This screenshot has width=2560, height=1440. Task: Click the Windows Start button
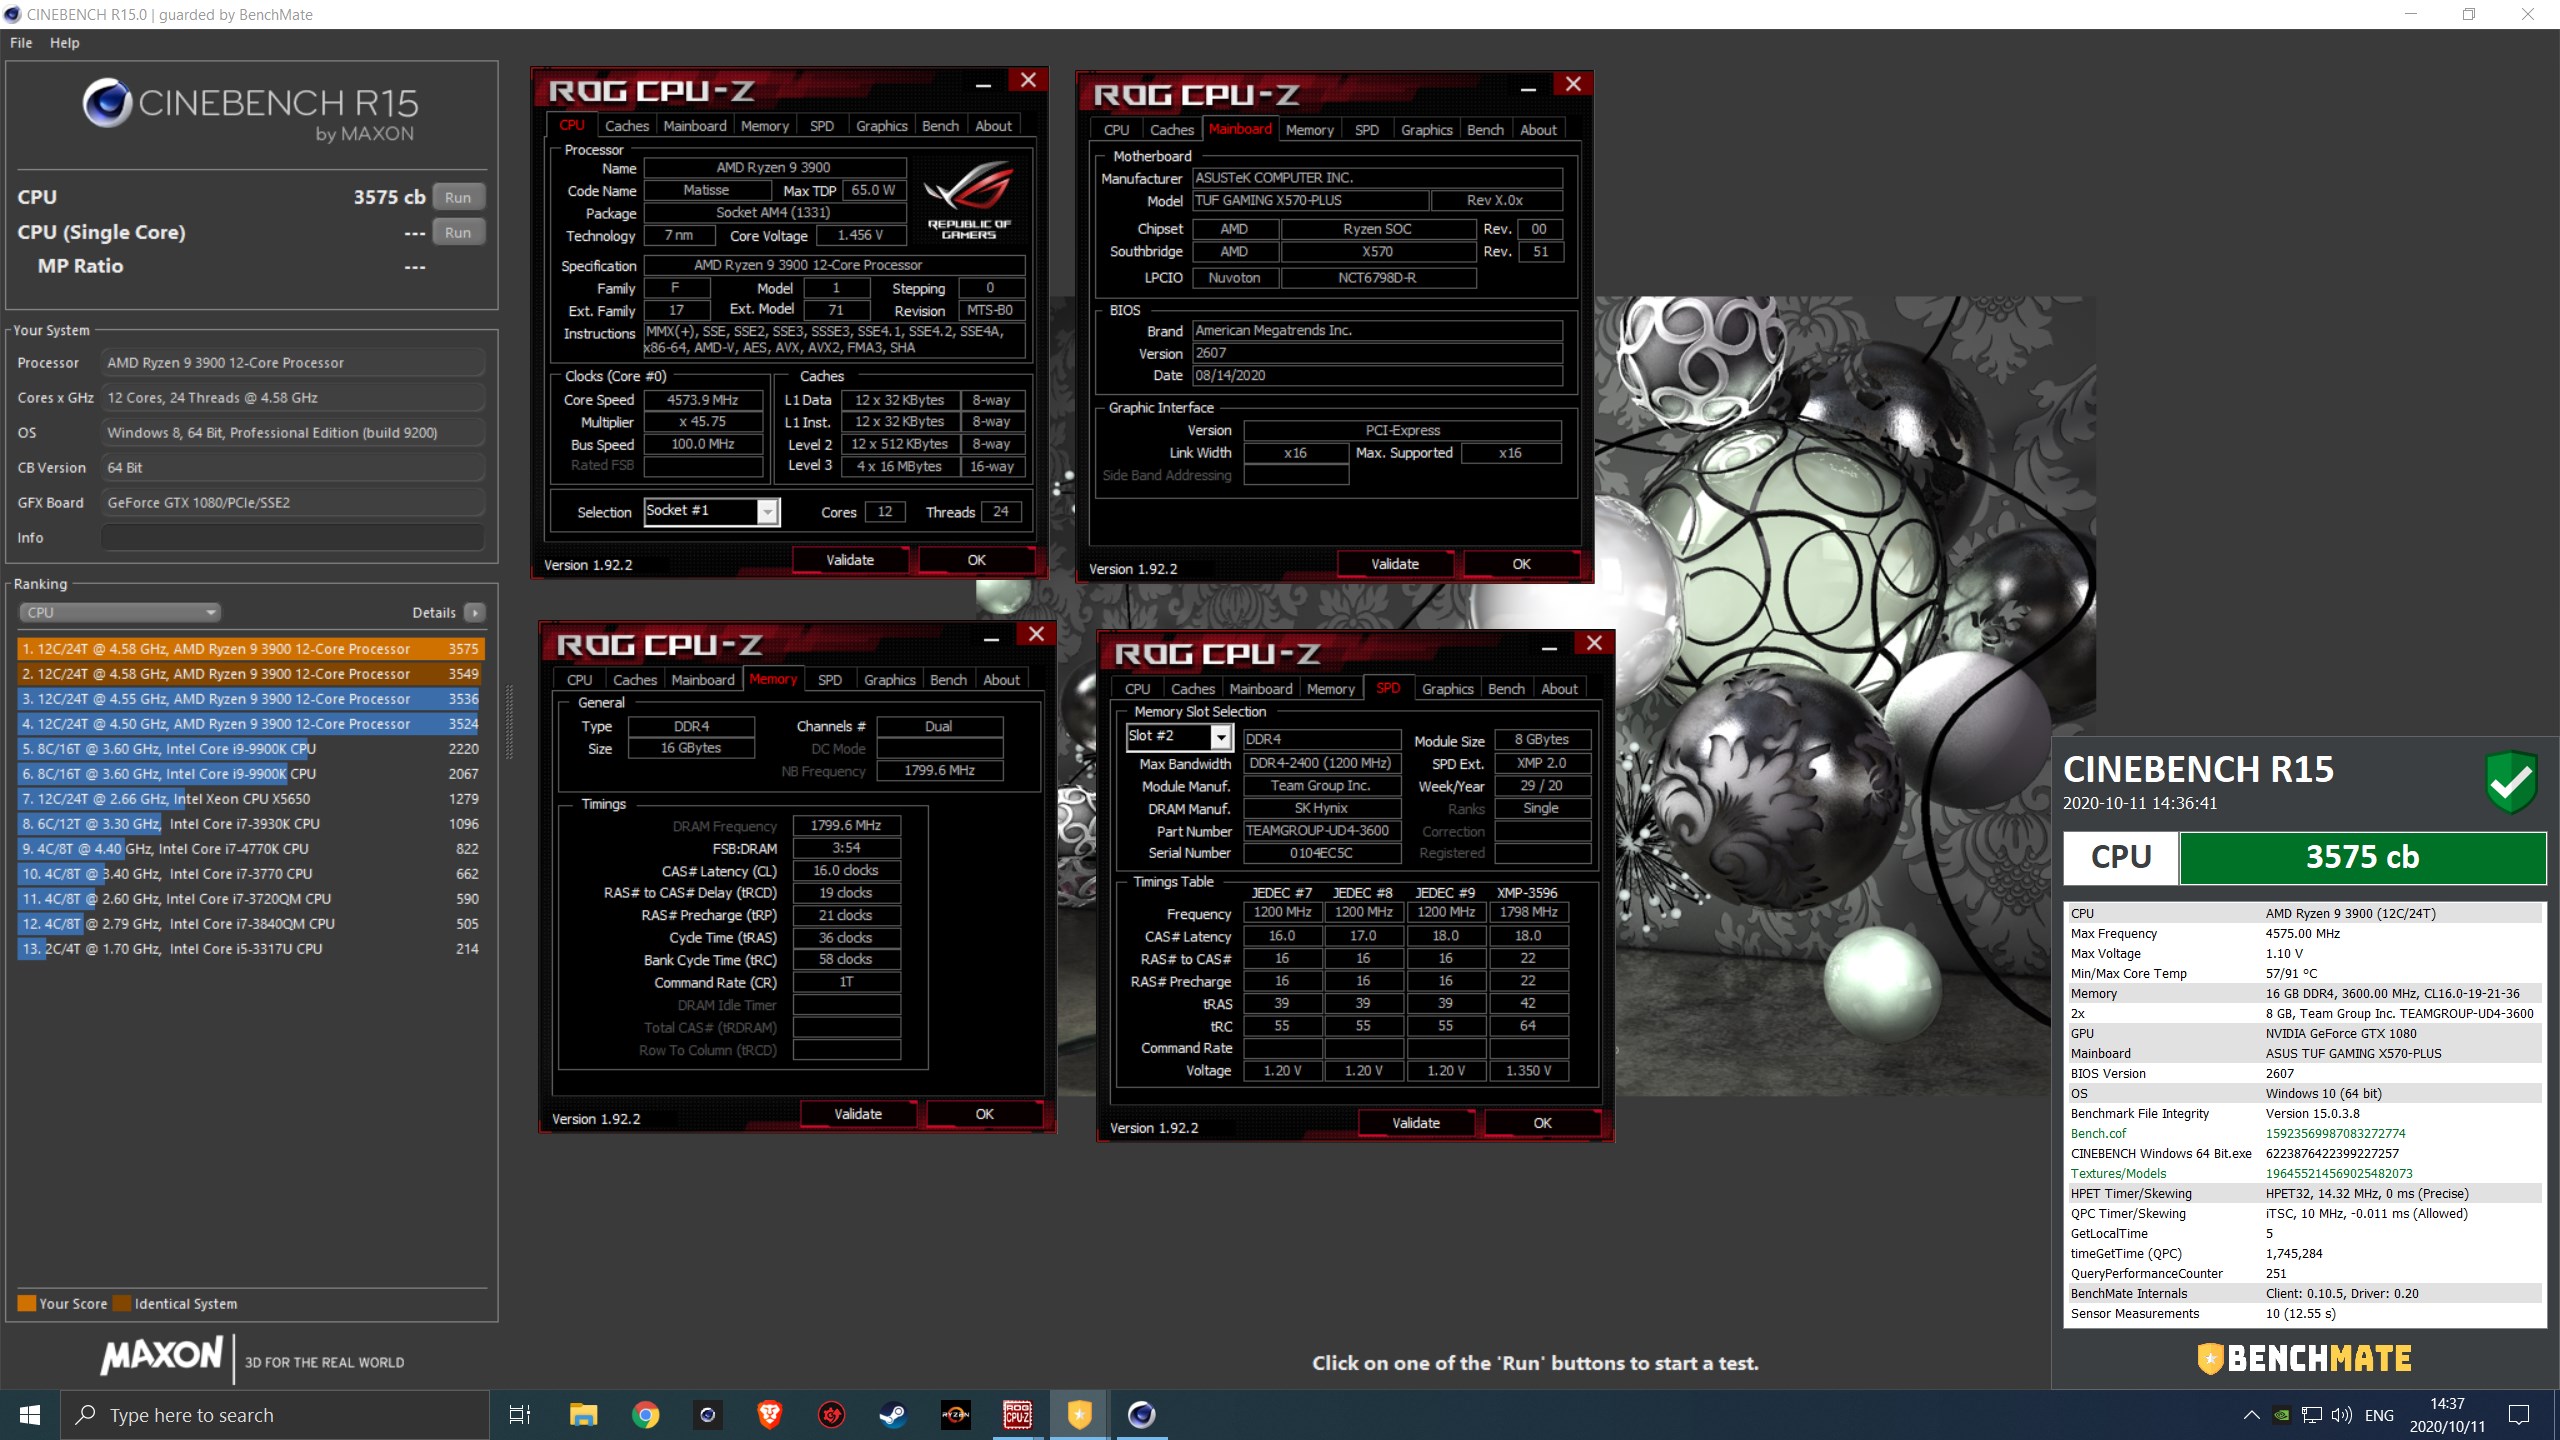[x=30, y=1414]
